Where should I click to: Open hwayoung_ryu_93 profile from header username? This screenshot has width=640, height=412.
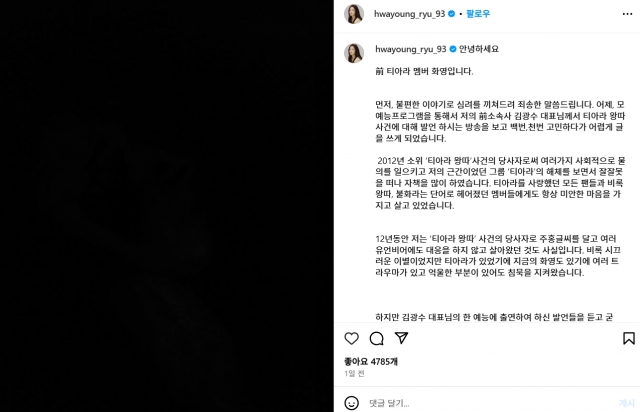tap(409, 14)
